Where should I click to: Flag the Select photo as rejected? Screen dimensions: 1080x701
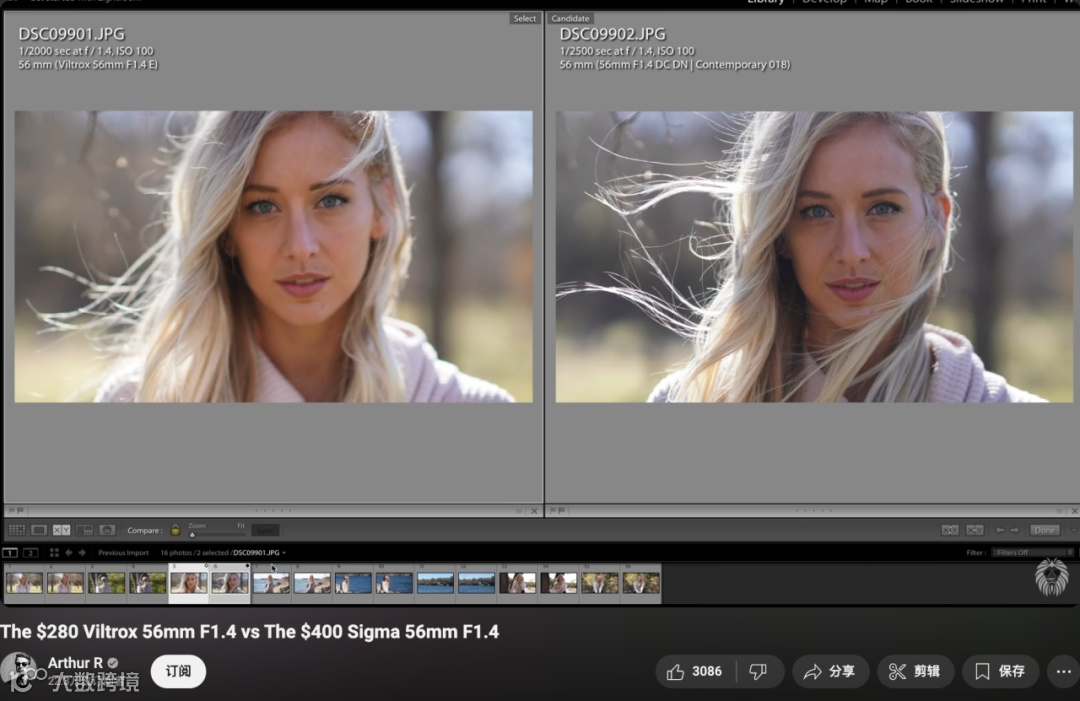click(x=20, y=510)
